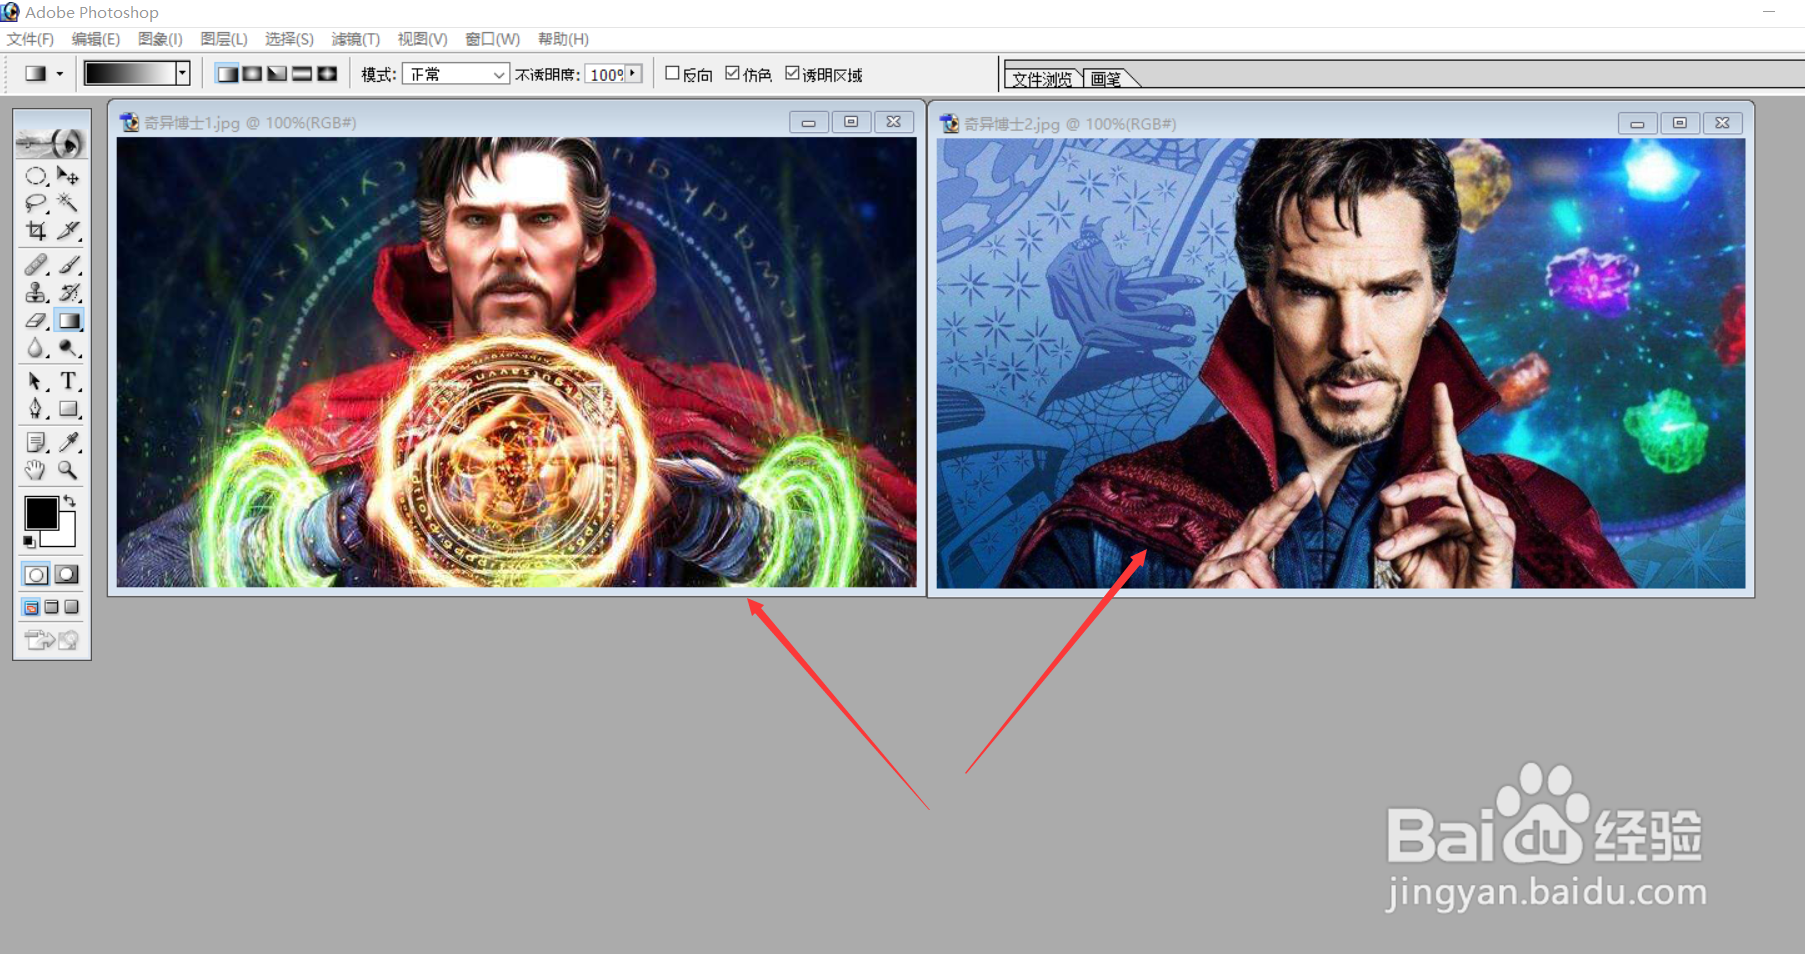
Task: Switch to Full Screen with menu bar
Action: [51, 607]
